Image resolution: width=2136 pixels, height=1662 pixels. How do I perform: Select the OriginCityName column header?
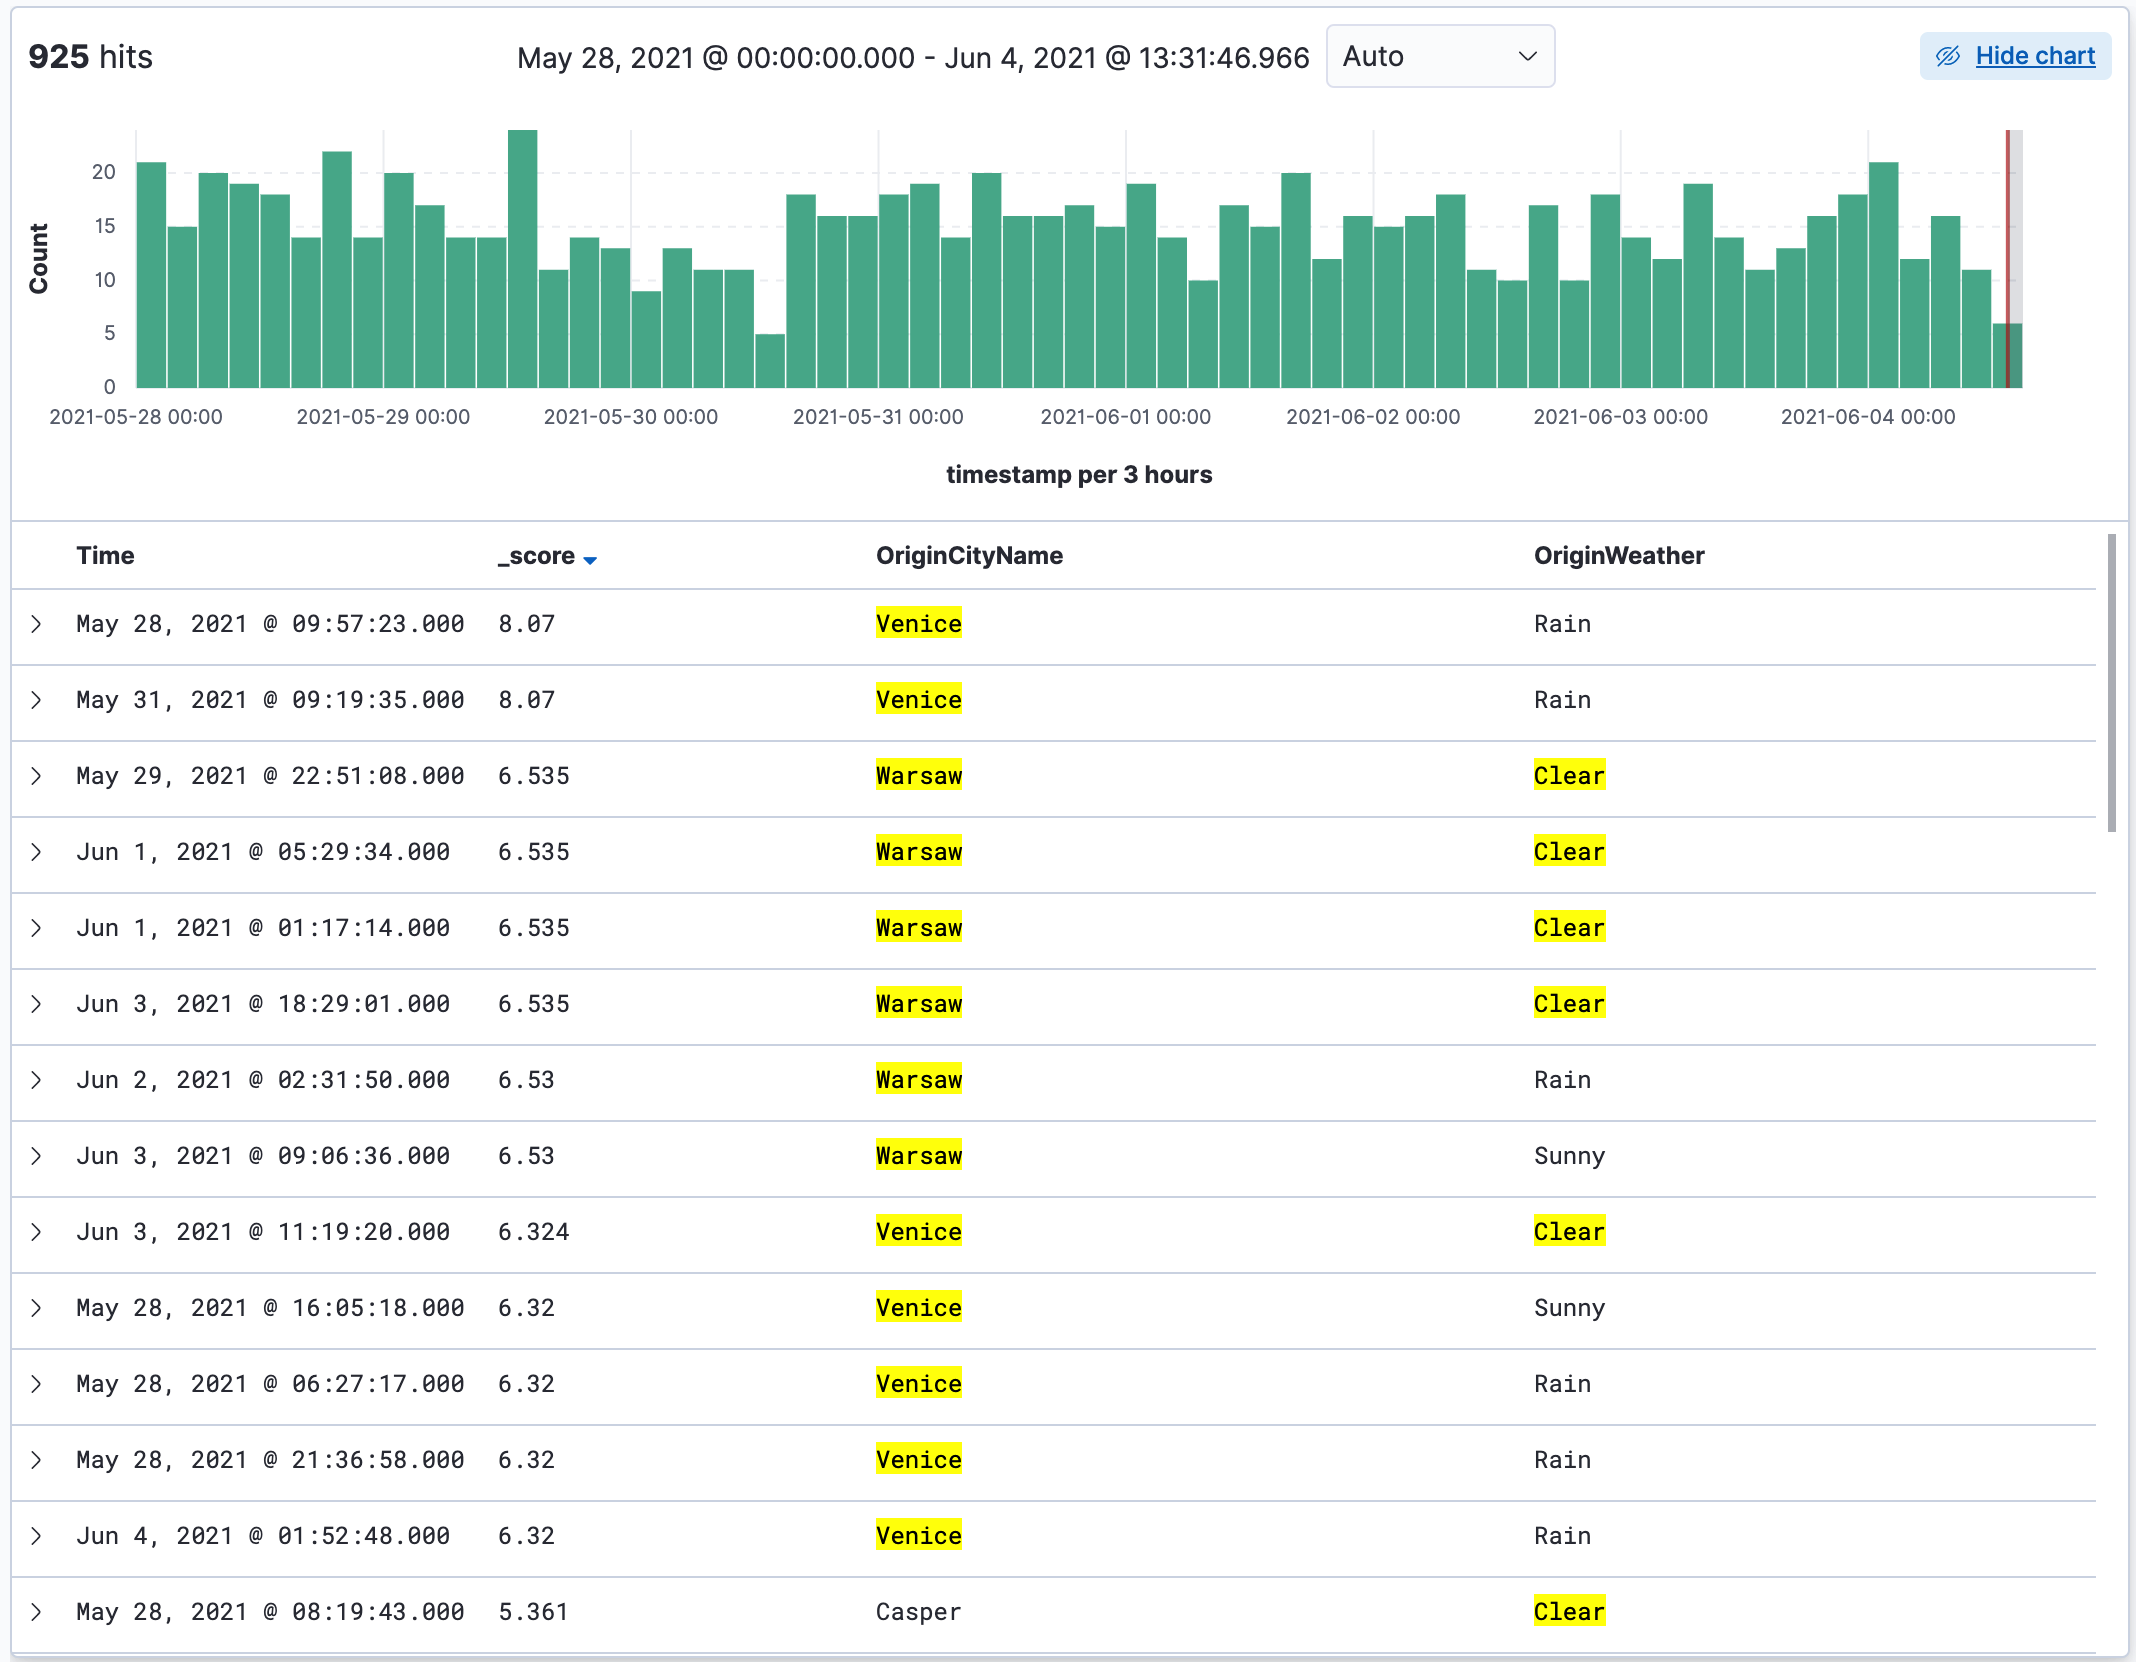point(969,556)
